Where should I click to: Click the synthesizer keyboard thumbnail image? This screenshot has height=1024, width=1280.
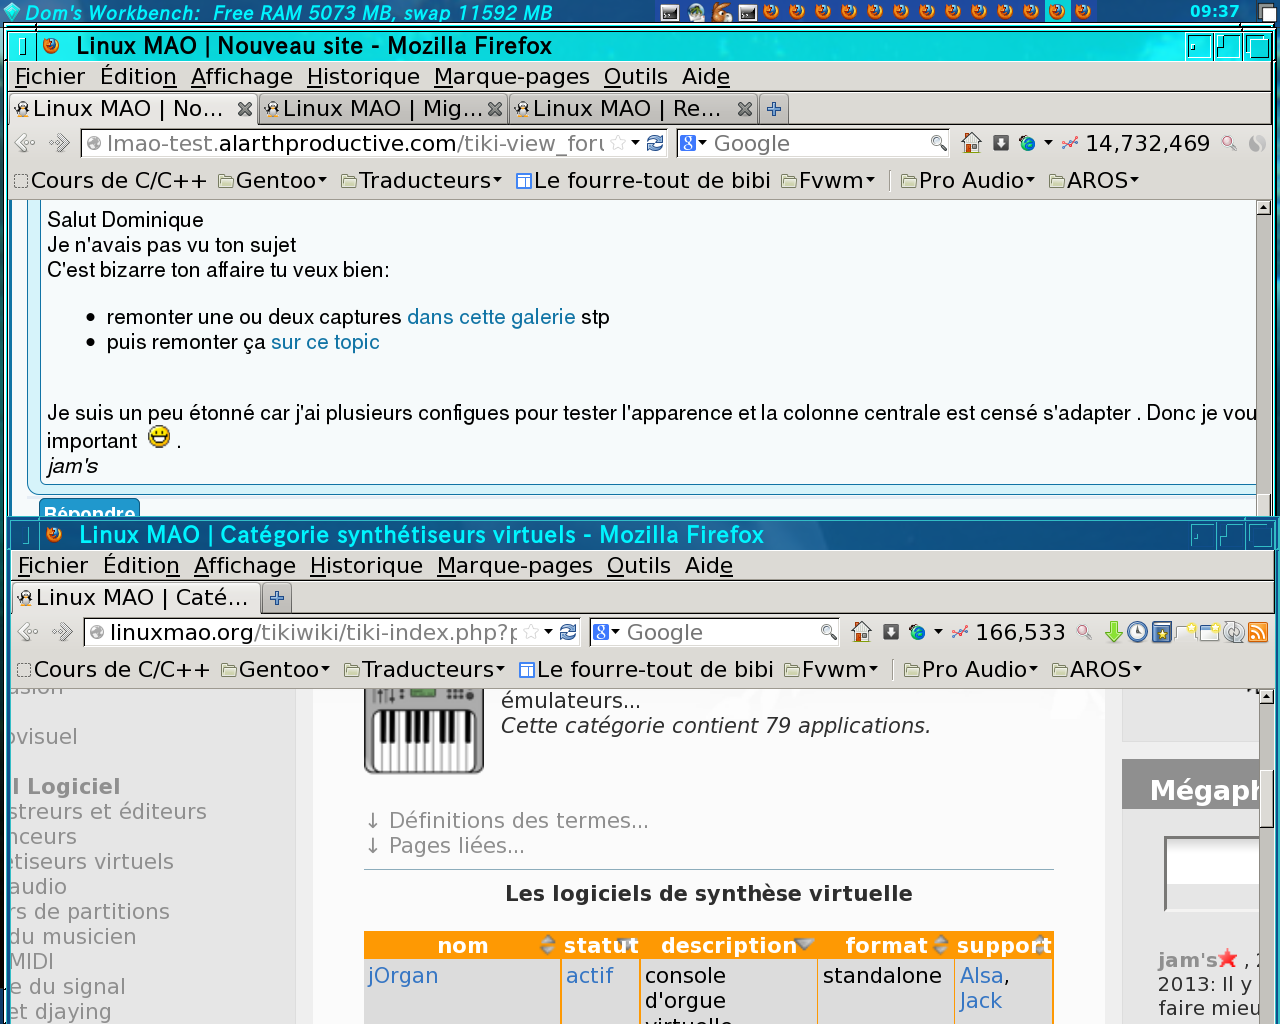click(x=424, y=731)
